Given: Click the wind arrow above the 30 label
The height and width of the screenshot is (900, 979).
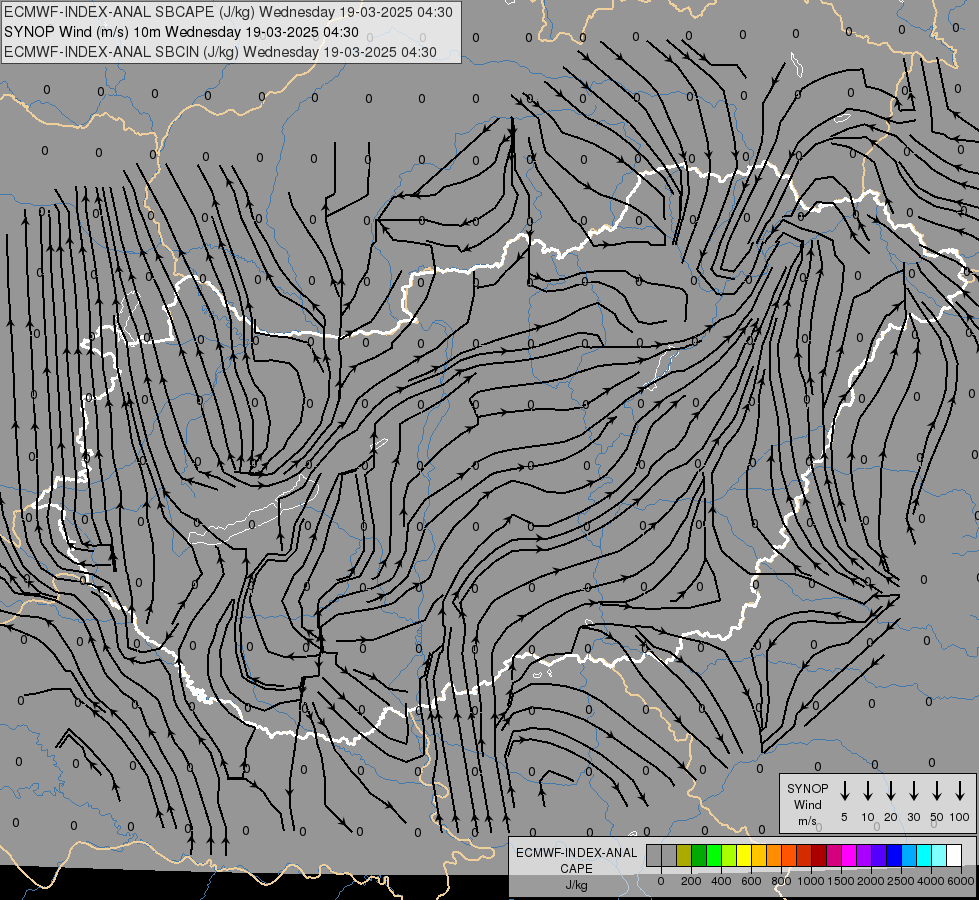Looking at the screenshot, I should (x=913, y=791).
